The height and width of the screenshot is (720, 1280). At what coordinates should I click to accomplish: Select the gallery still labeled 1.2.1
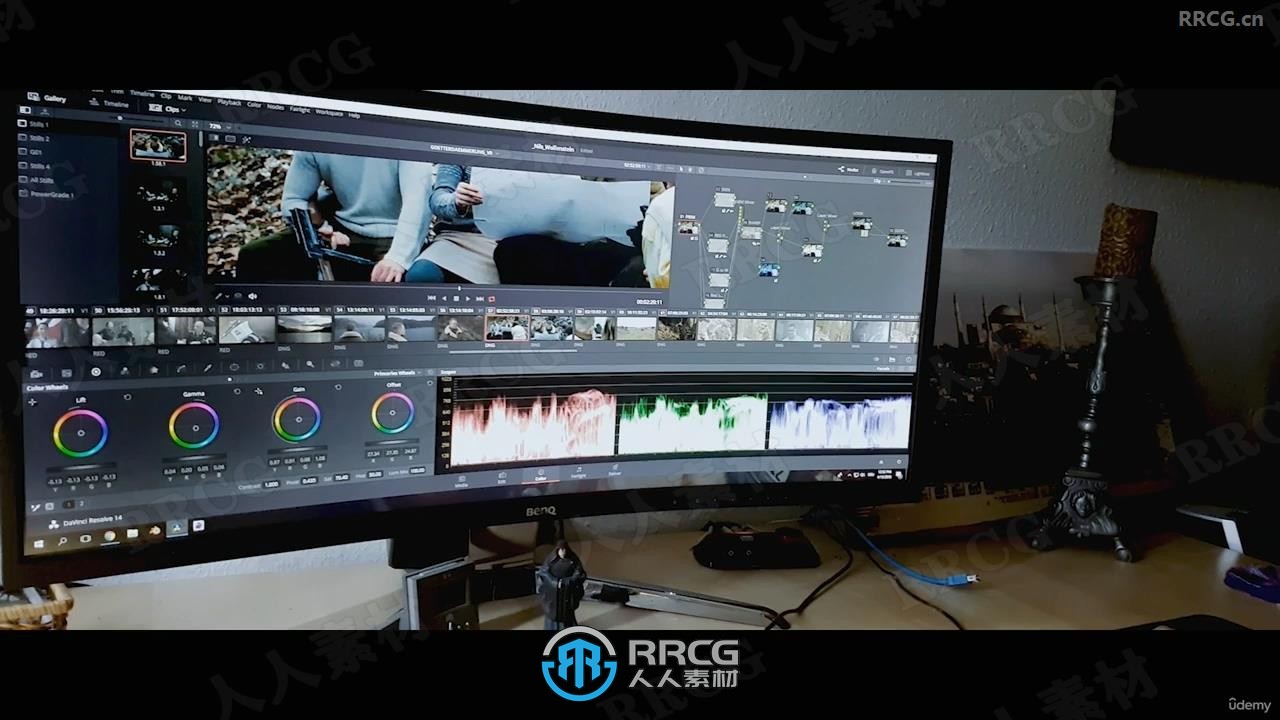coord(158,192)
